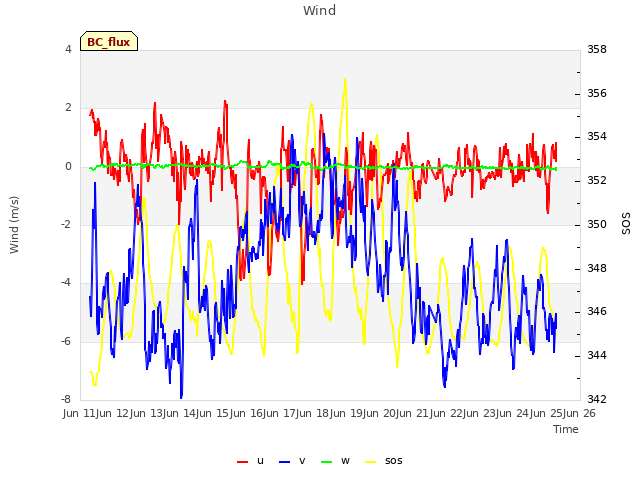The width and height of the screenshot is (640, 480).
Task: Click the -8 left axis tick label
Action: pos(66,399)
